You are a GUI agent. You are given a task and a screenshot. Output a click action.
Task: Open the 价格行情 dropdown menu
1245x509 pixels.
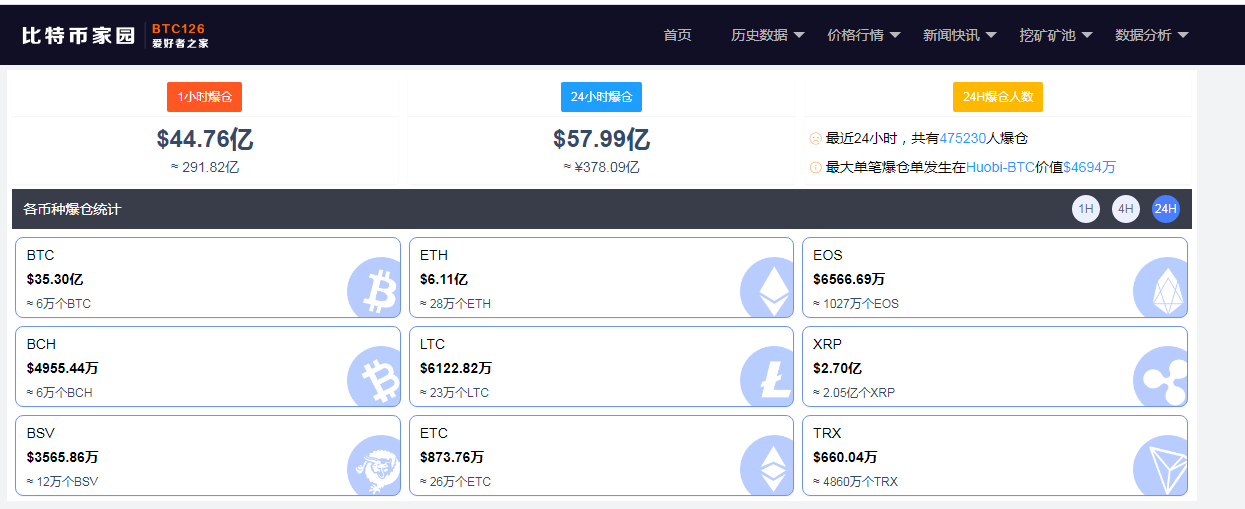(863, 35)
